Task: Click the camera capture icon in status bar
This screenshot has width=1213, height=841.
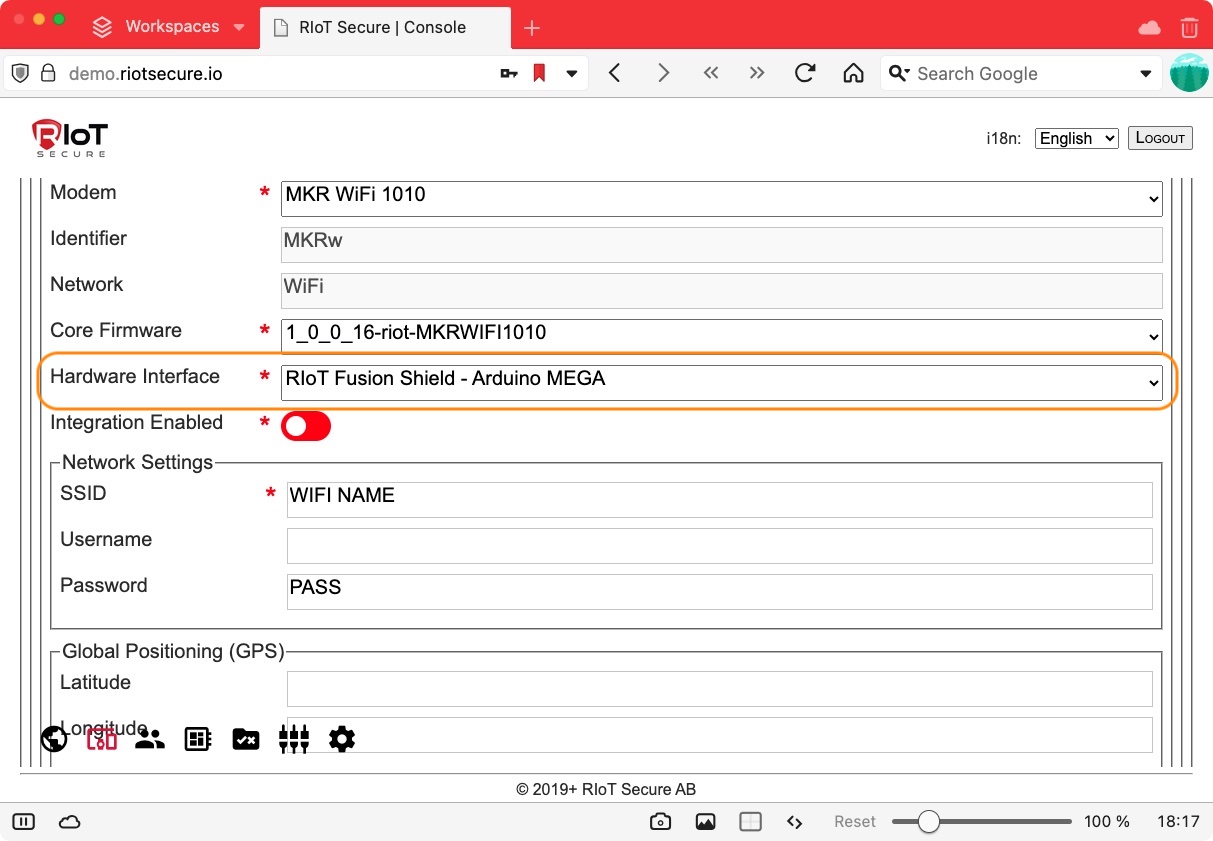Action: (x=660, y=822)
